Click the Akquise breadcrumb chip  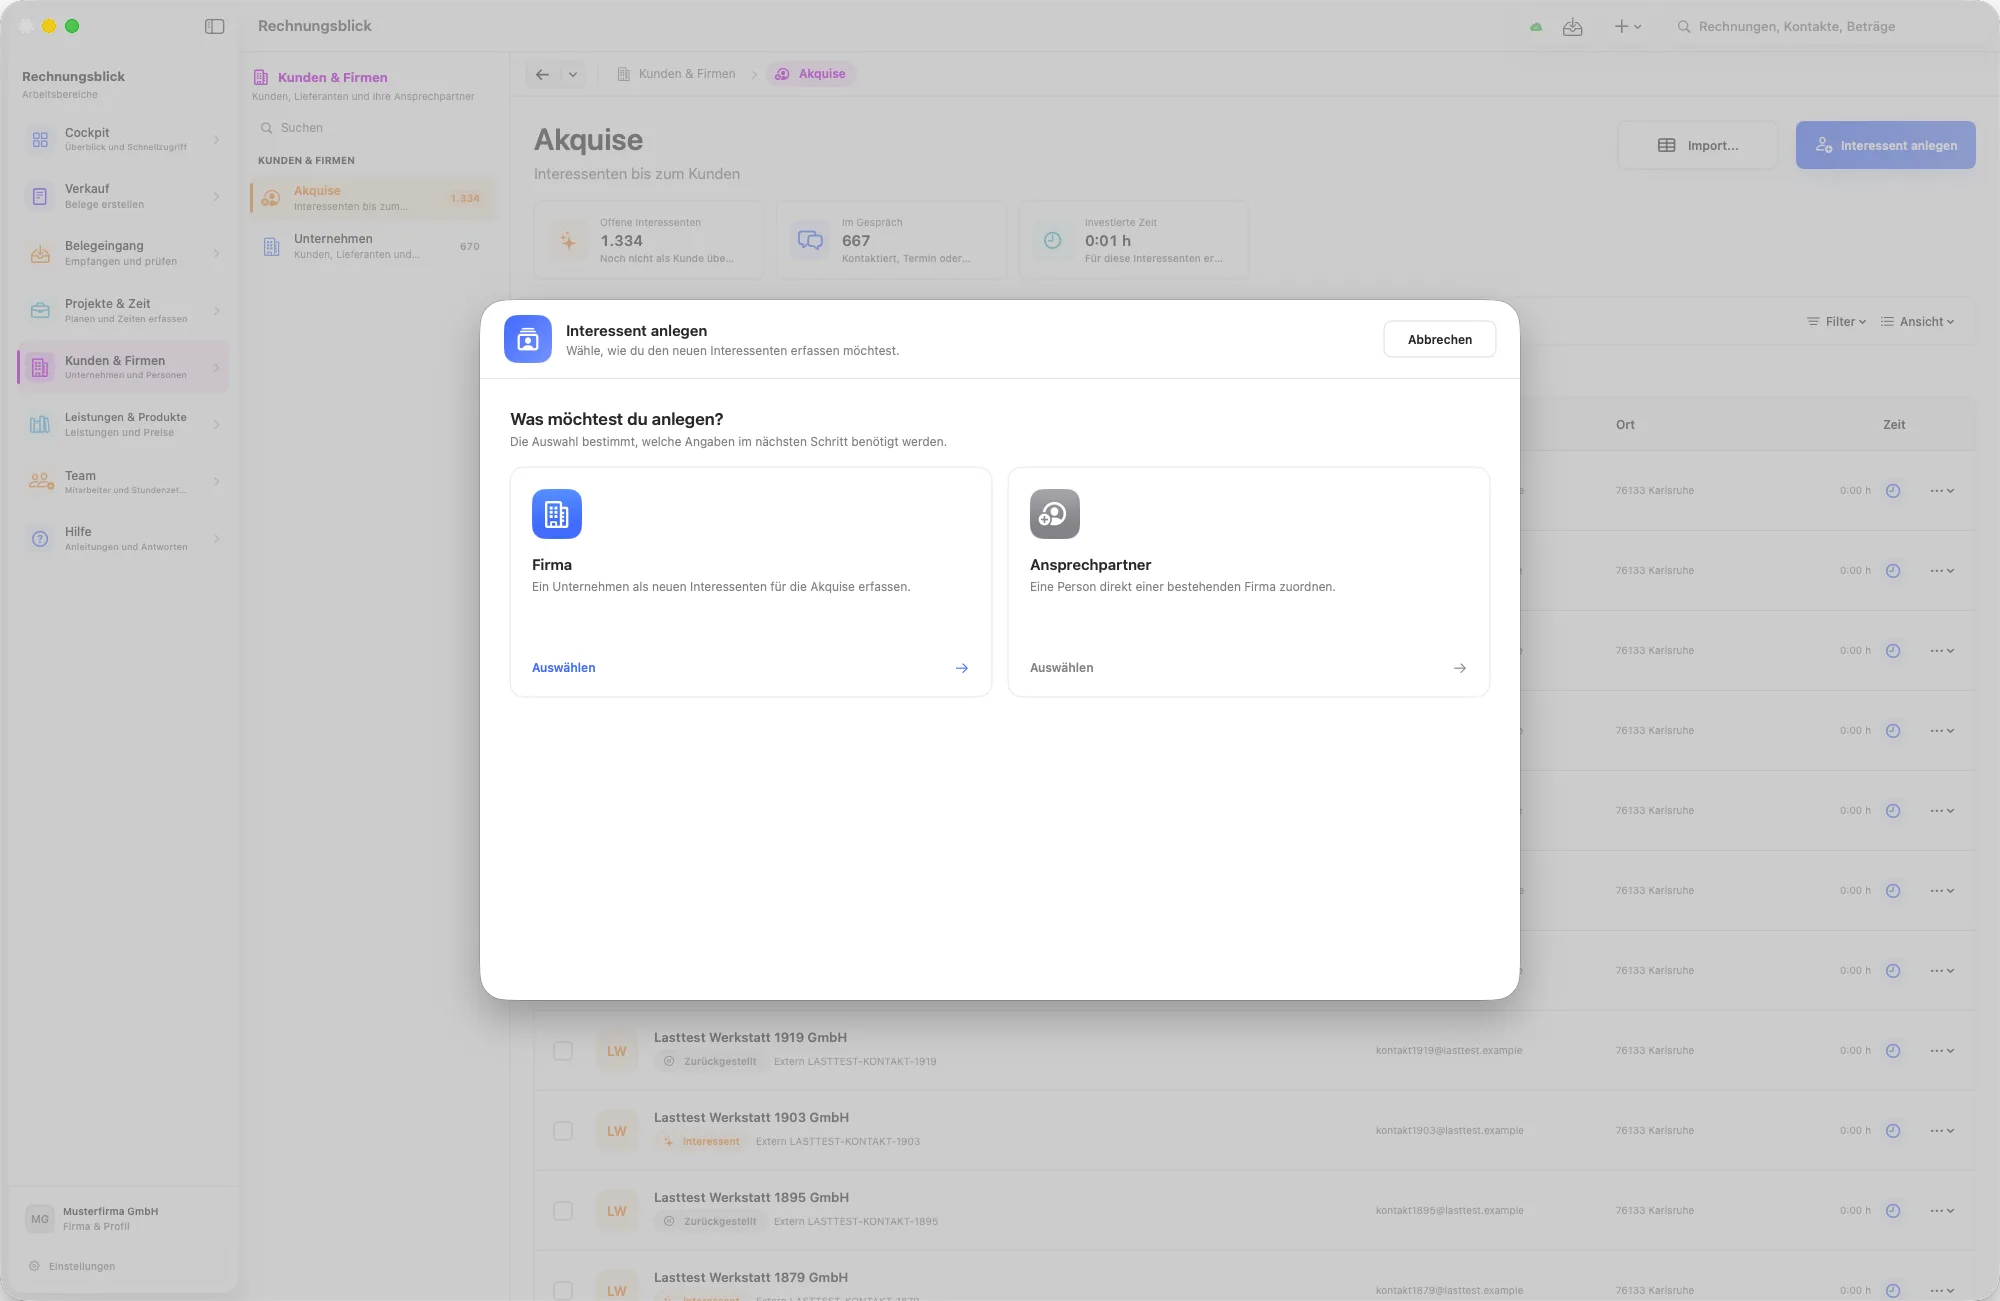click(x=811, y=74)
